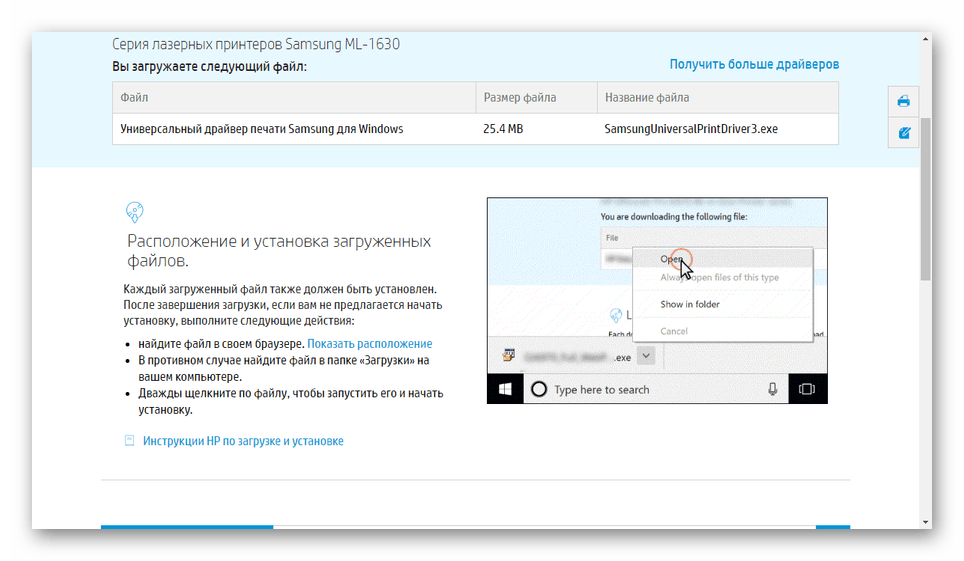This screenshot has height=561, width=964.
Task: Click heading Серия лазерных принтеров Samsung ML-1630
Action: point(256,44)
